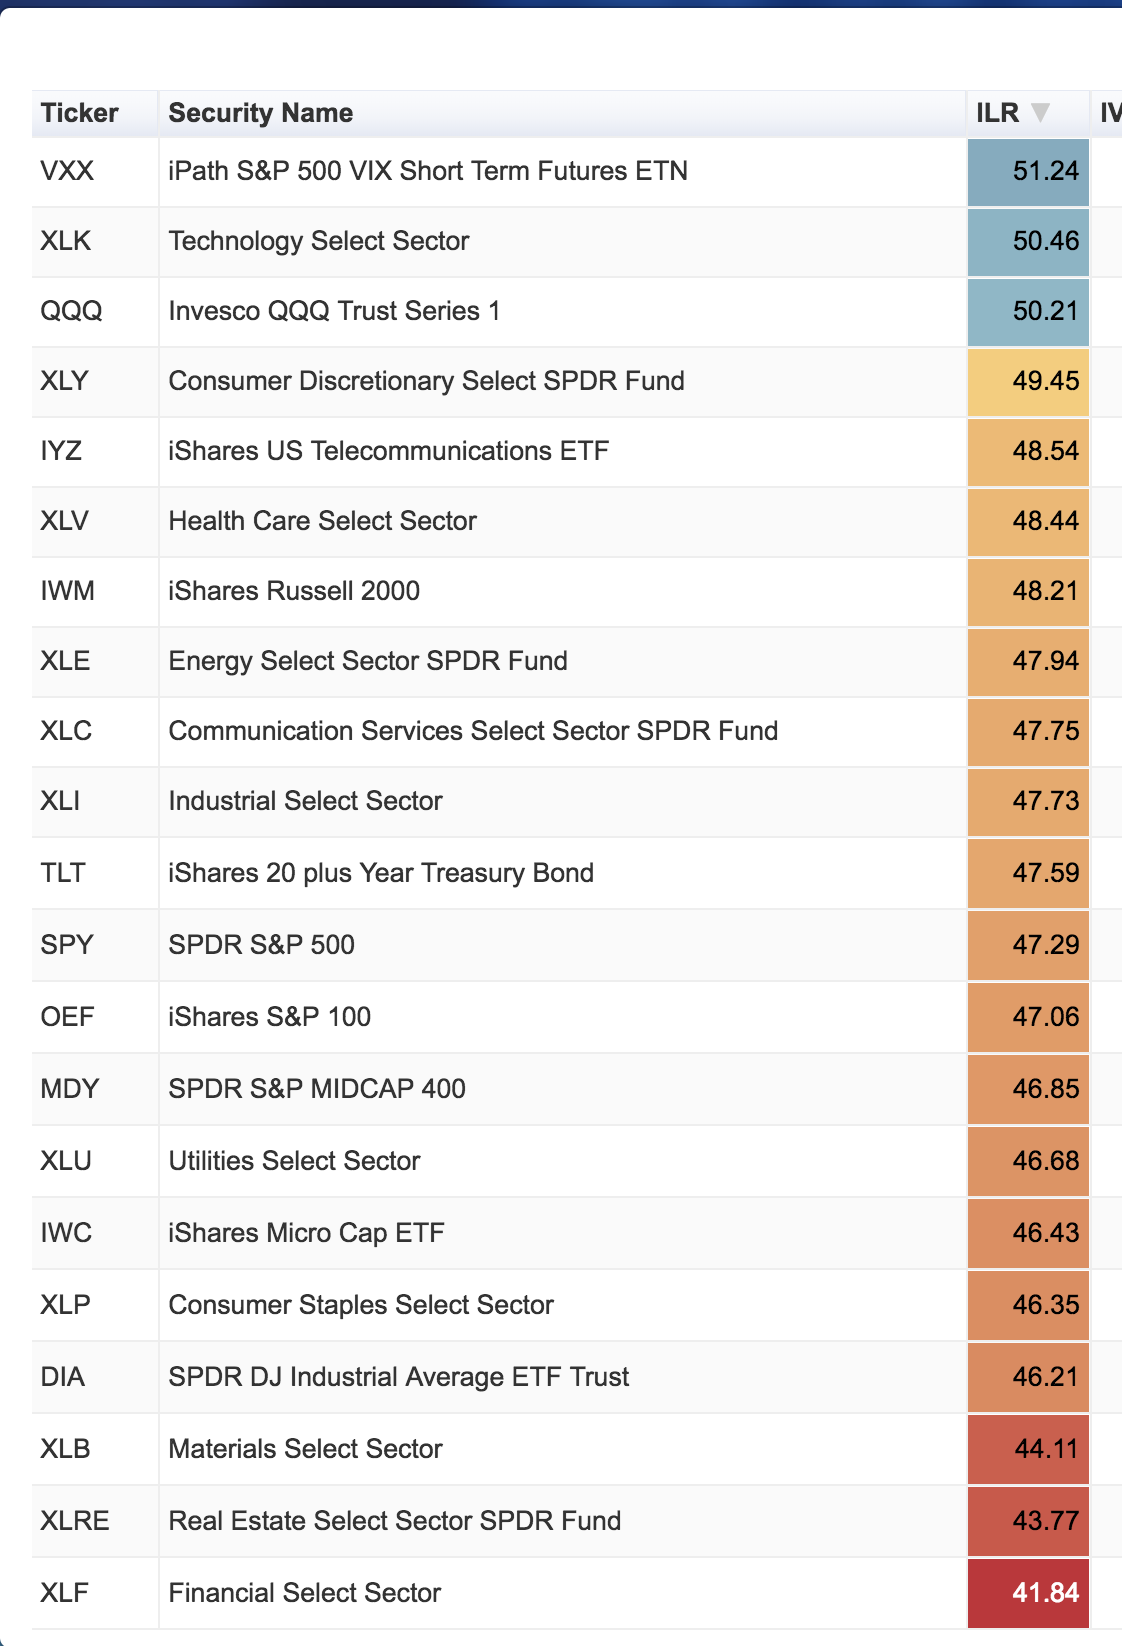Click Health Care Select Sector name
This screenshot has height=1646, width=1122.
pyautogui.click(x=323, y=521)
